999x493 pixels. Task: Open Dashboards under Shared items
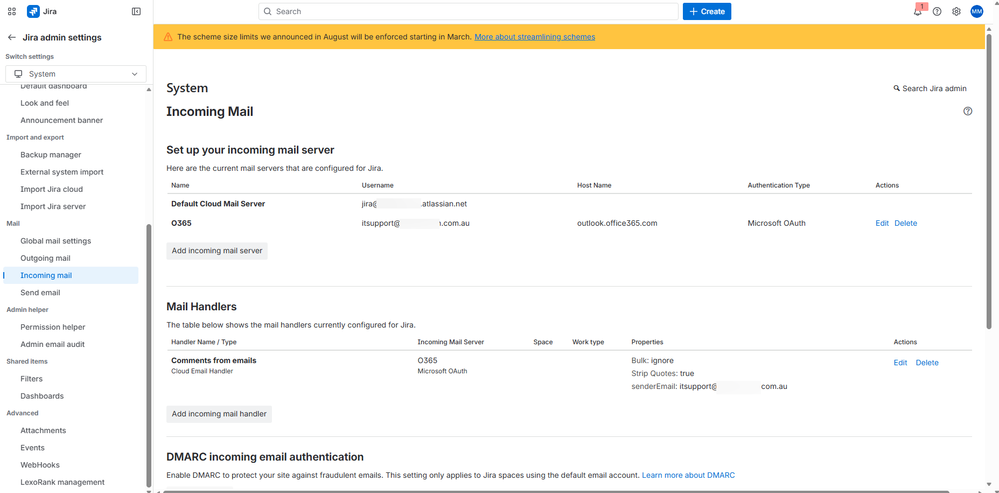(x=42, y=396)
